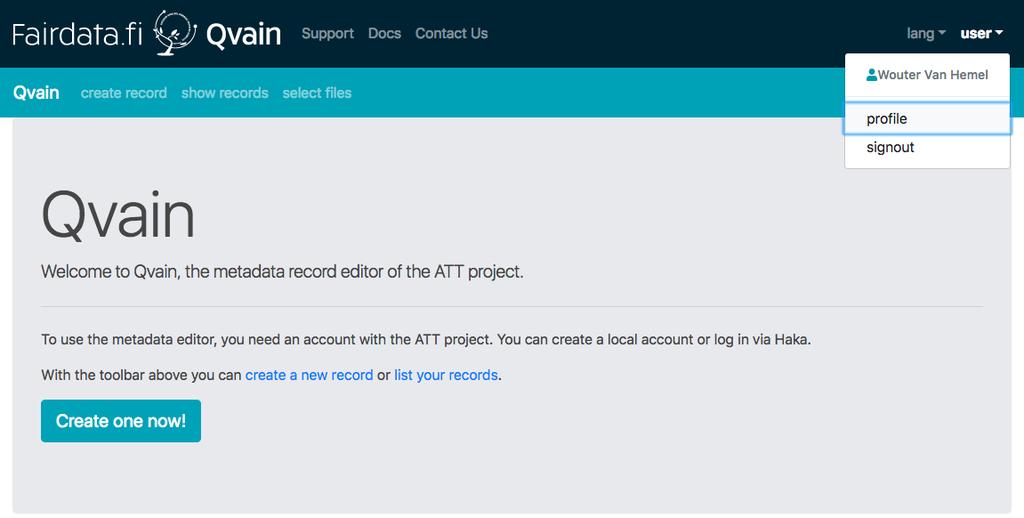Image resolution: width=1024 pixels, height=518 pixels.
Task: Open Contact Us in header
Action: click(x=451, y=33)
